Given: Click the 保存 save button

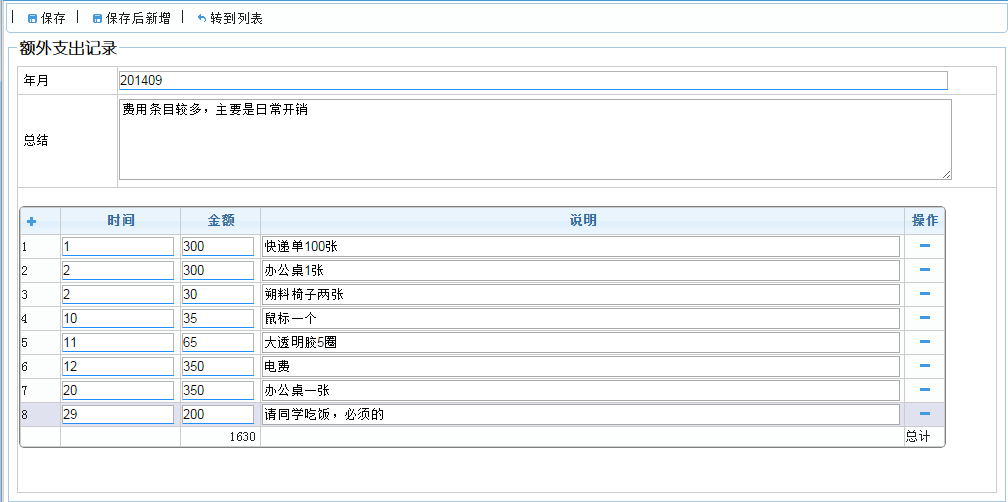Looking at the screenshot, I should (x=46, y=18).
